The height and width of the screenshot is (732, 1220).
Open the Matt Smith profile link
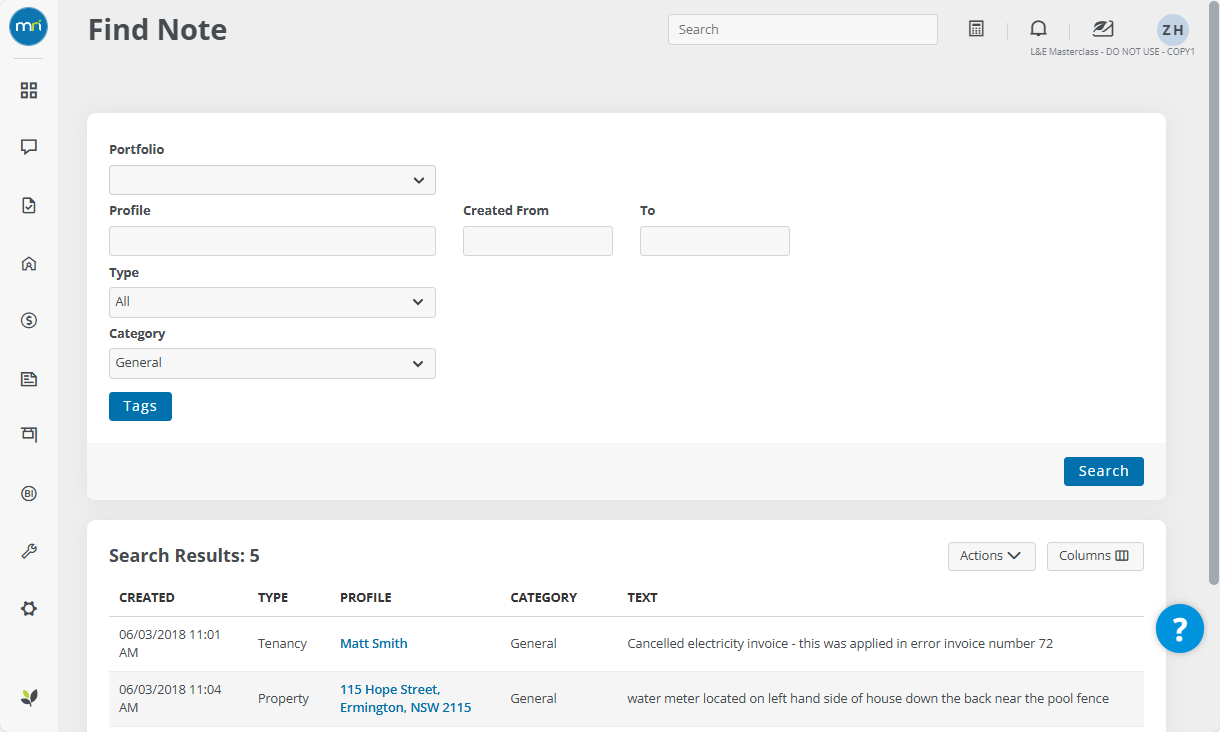[x=374, y=644]
